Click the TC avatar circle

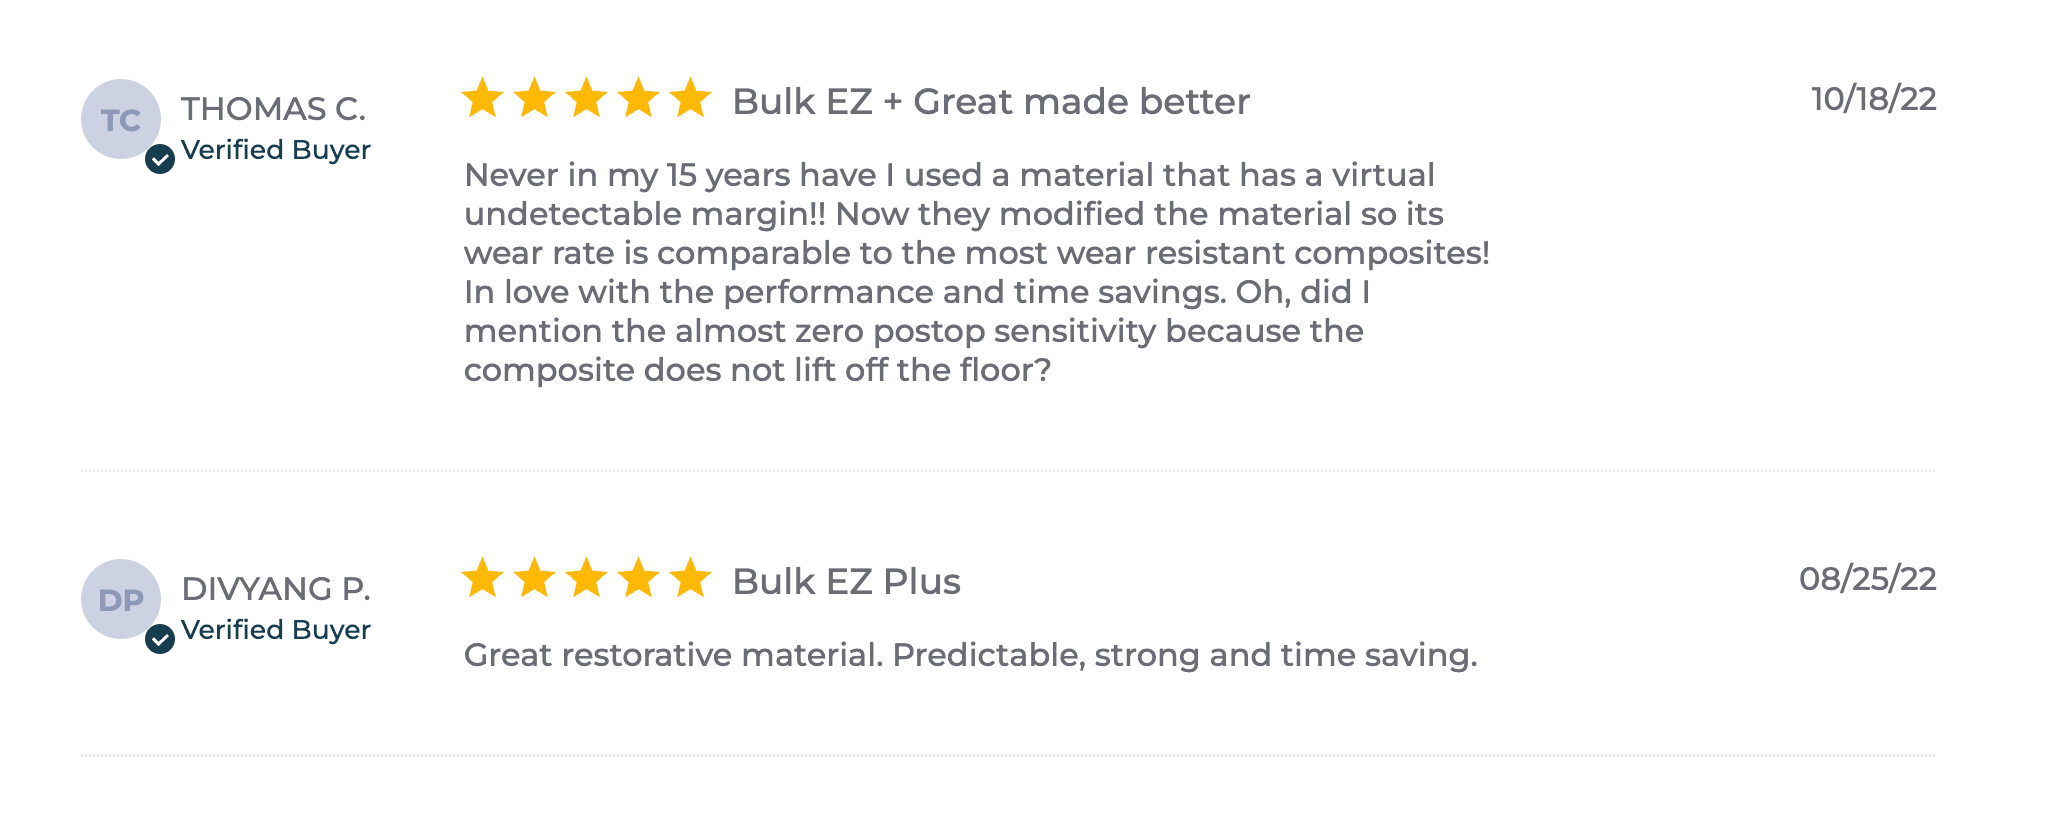pos(121,119)
